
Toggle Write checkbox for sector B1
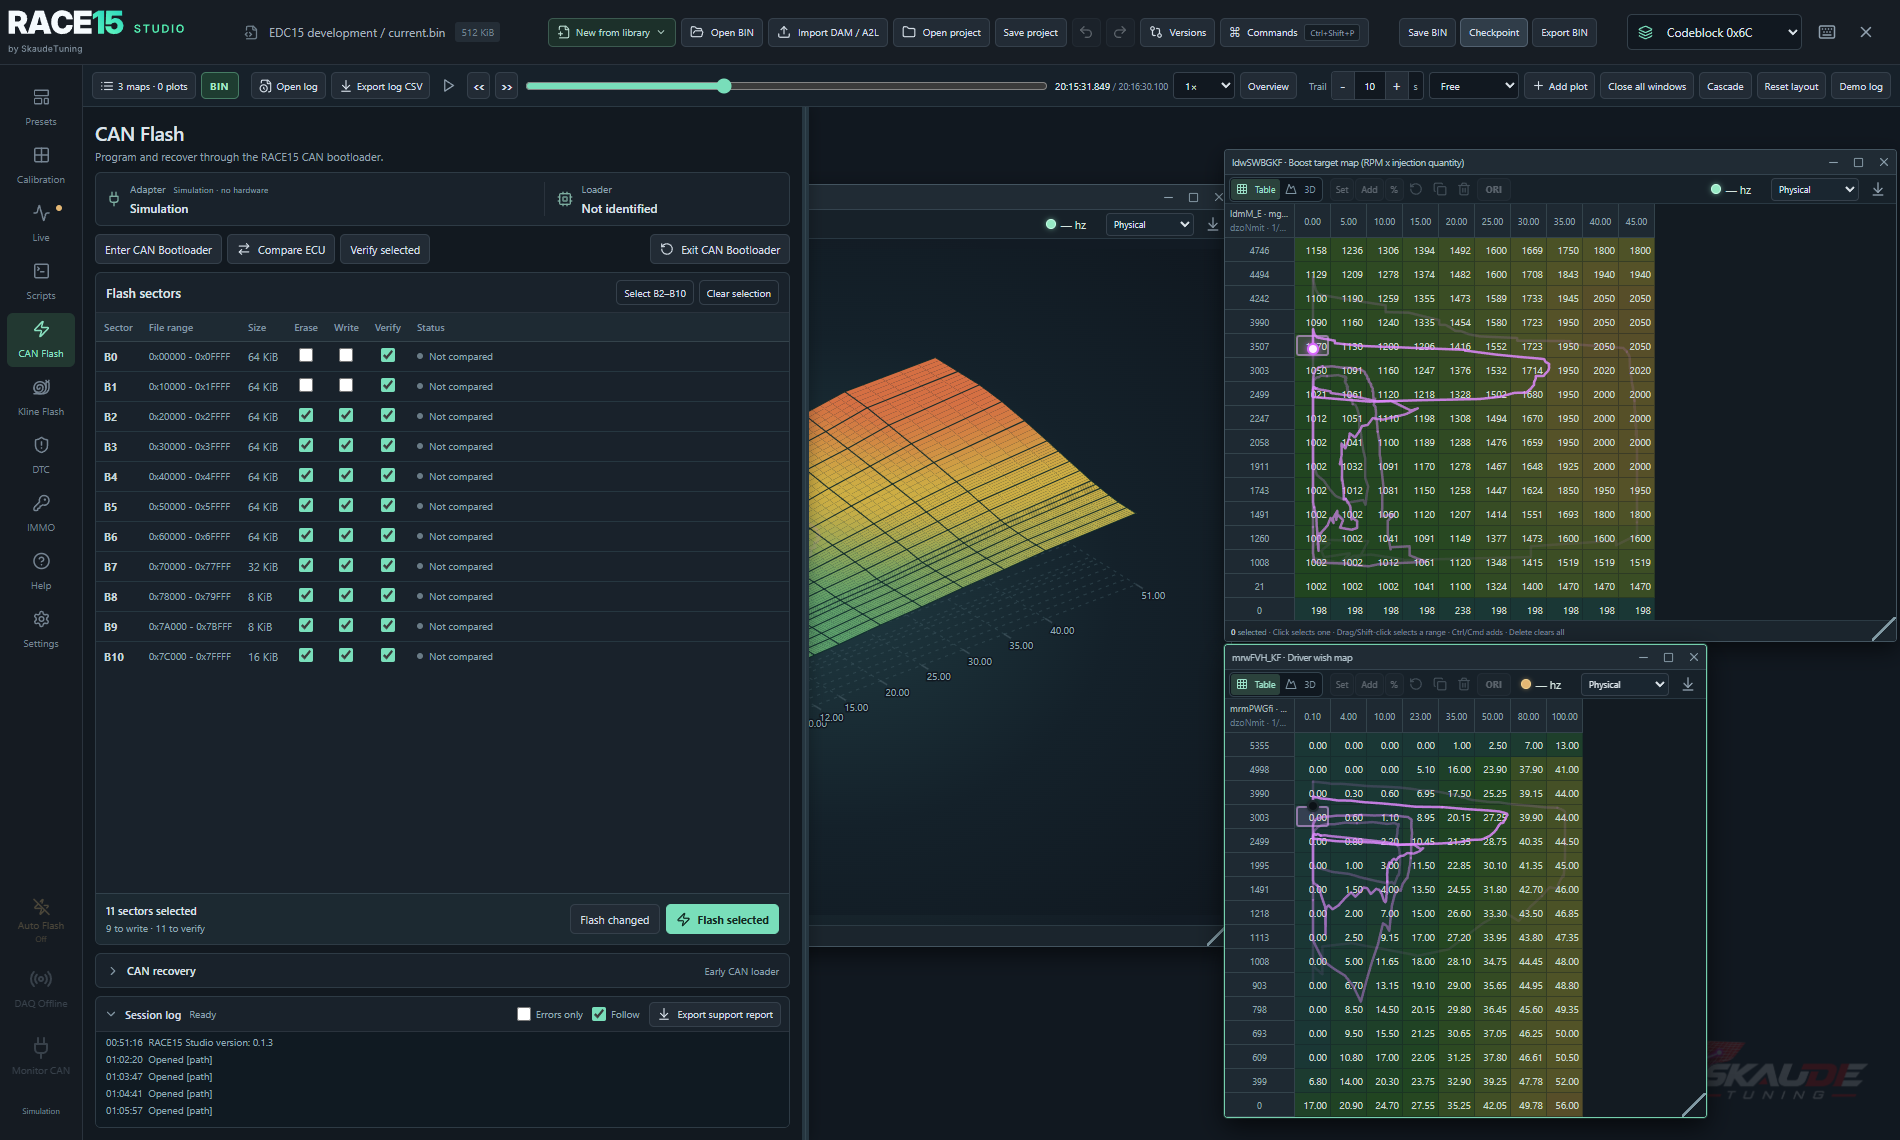(346, 385)
